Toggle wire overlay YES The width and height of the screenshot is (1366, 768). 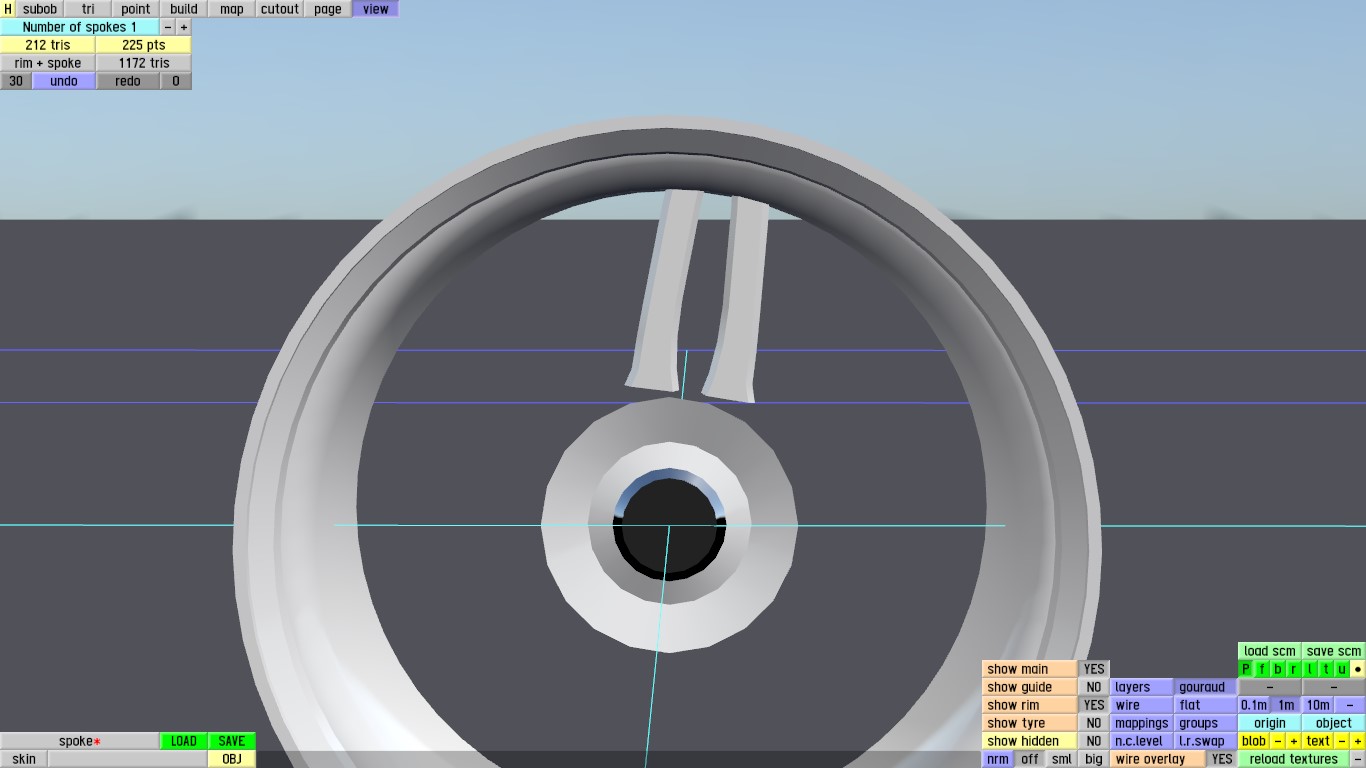(x=1222, y=759)
